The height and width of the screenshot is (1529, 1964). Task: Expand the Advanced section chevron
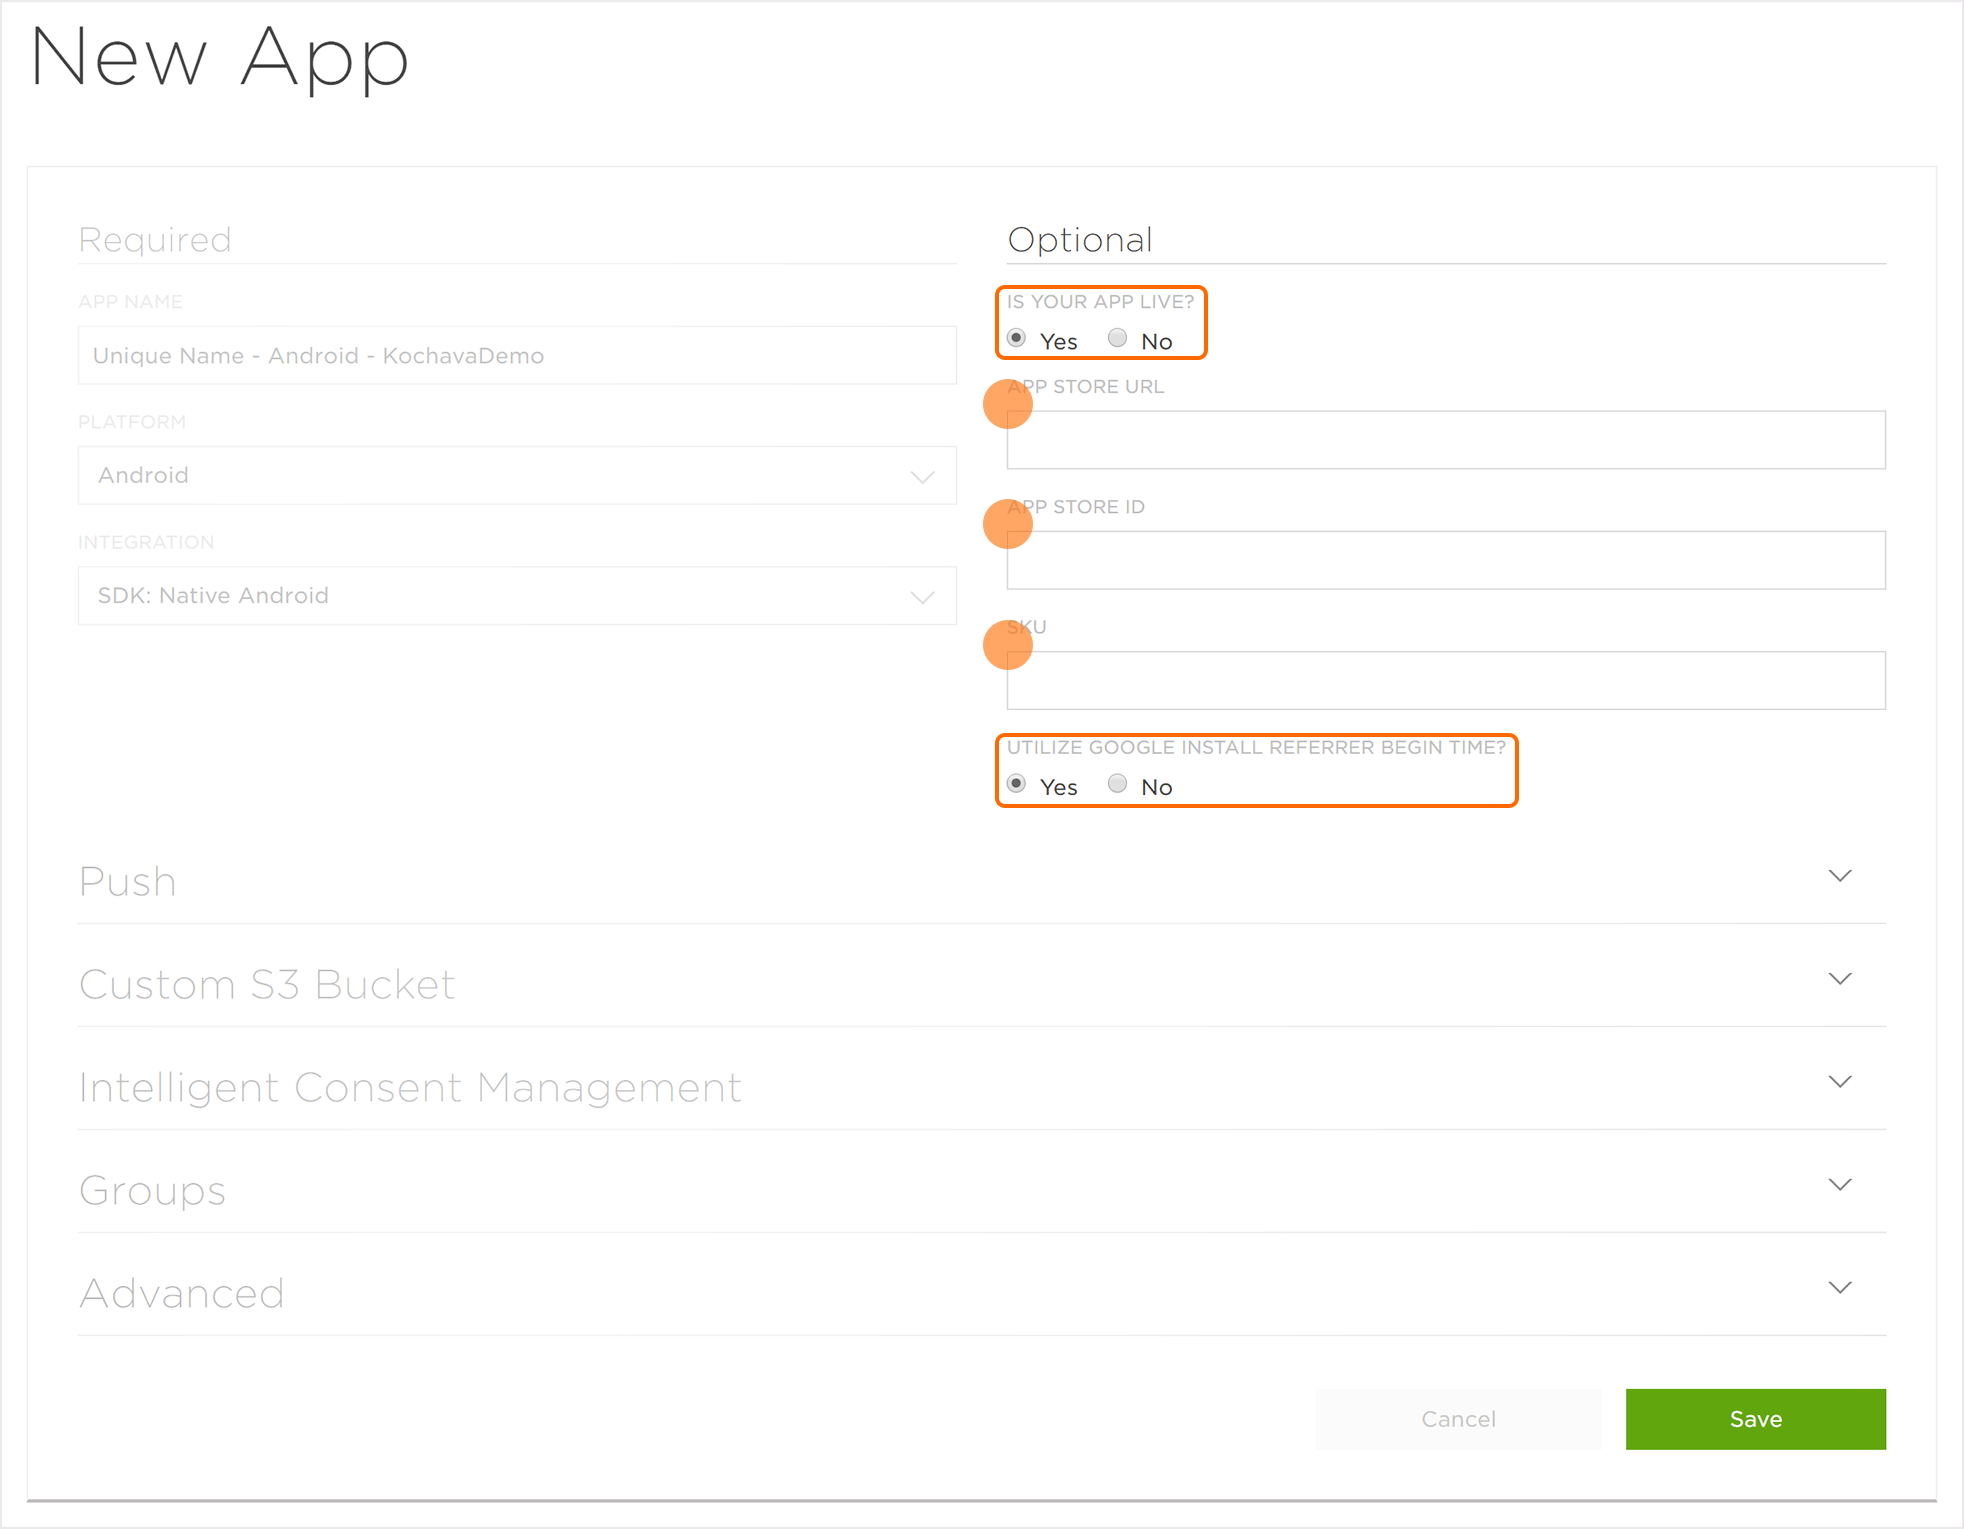pyautogui.click(x=1840, y=1288)
